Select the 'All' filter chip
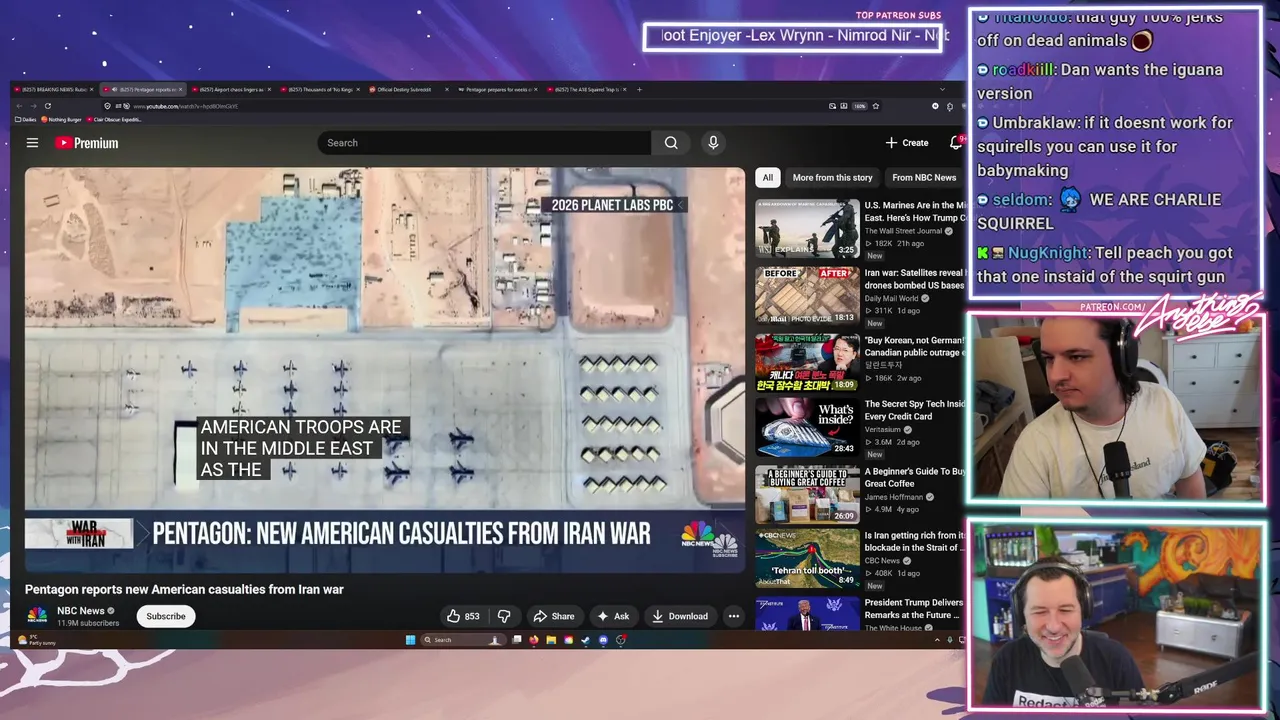The image size is (1280, 720). point(768,177)
